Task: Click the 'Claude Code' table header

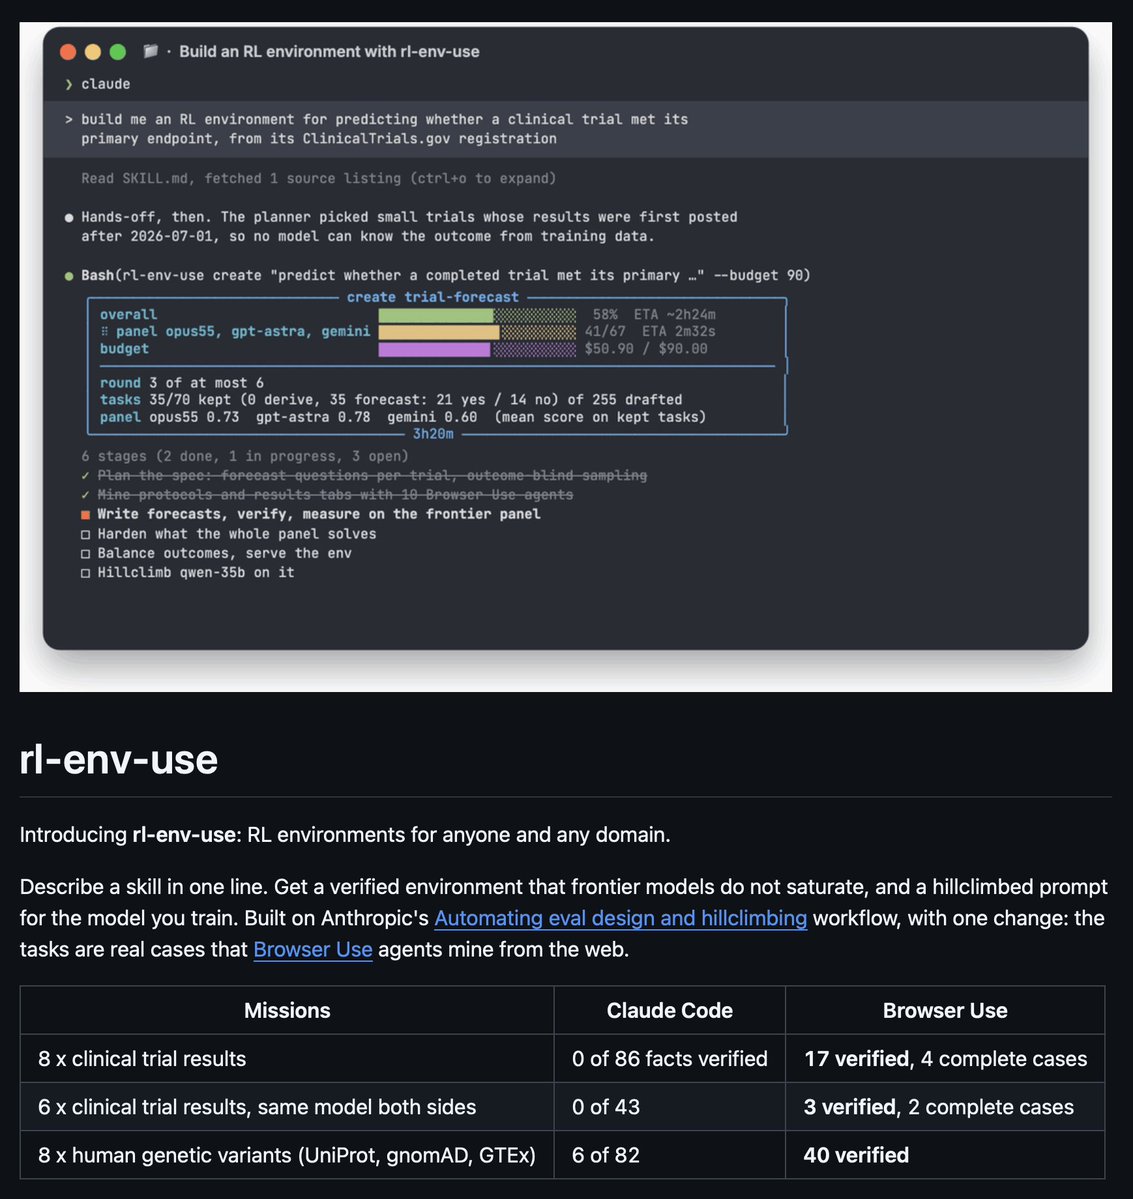Action: (x=670, y=1010)
